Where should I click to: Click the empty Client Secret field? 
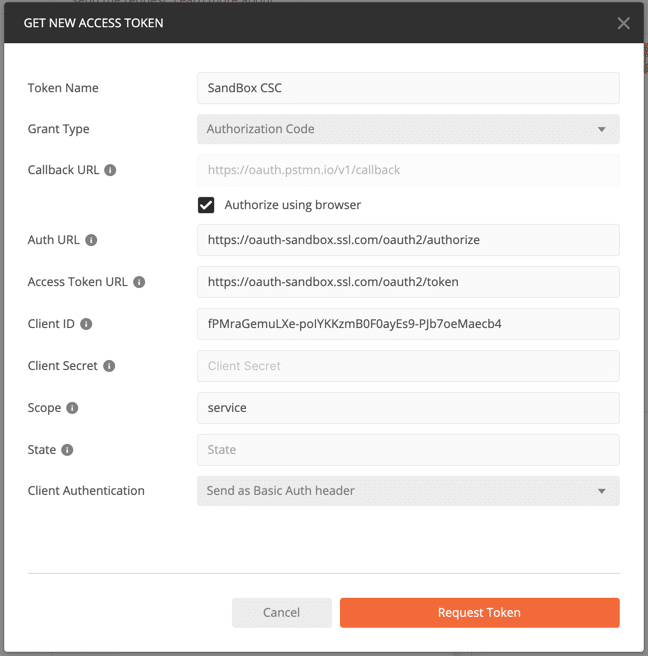[x=408, y=366]
